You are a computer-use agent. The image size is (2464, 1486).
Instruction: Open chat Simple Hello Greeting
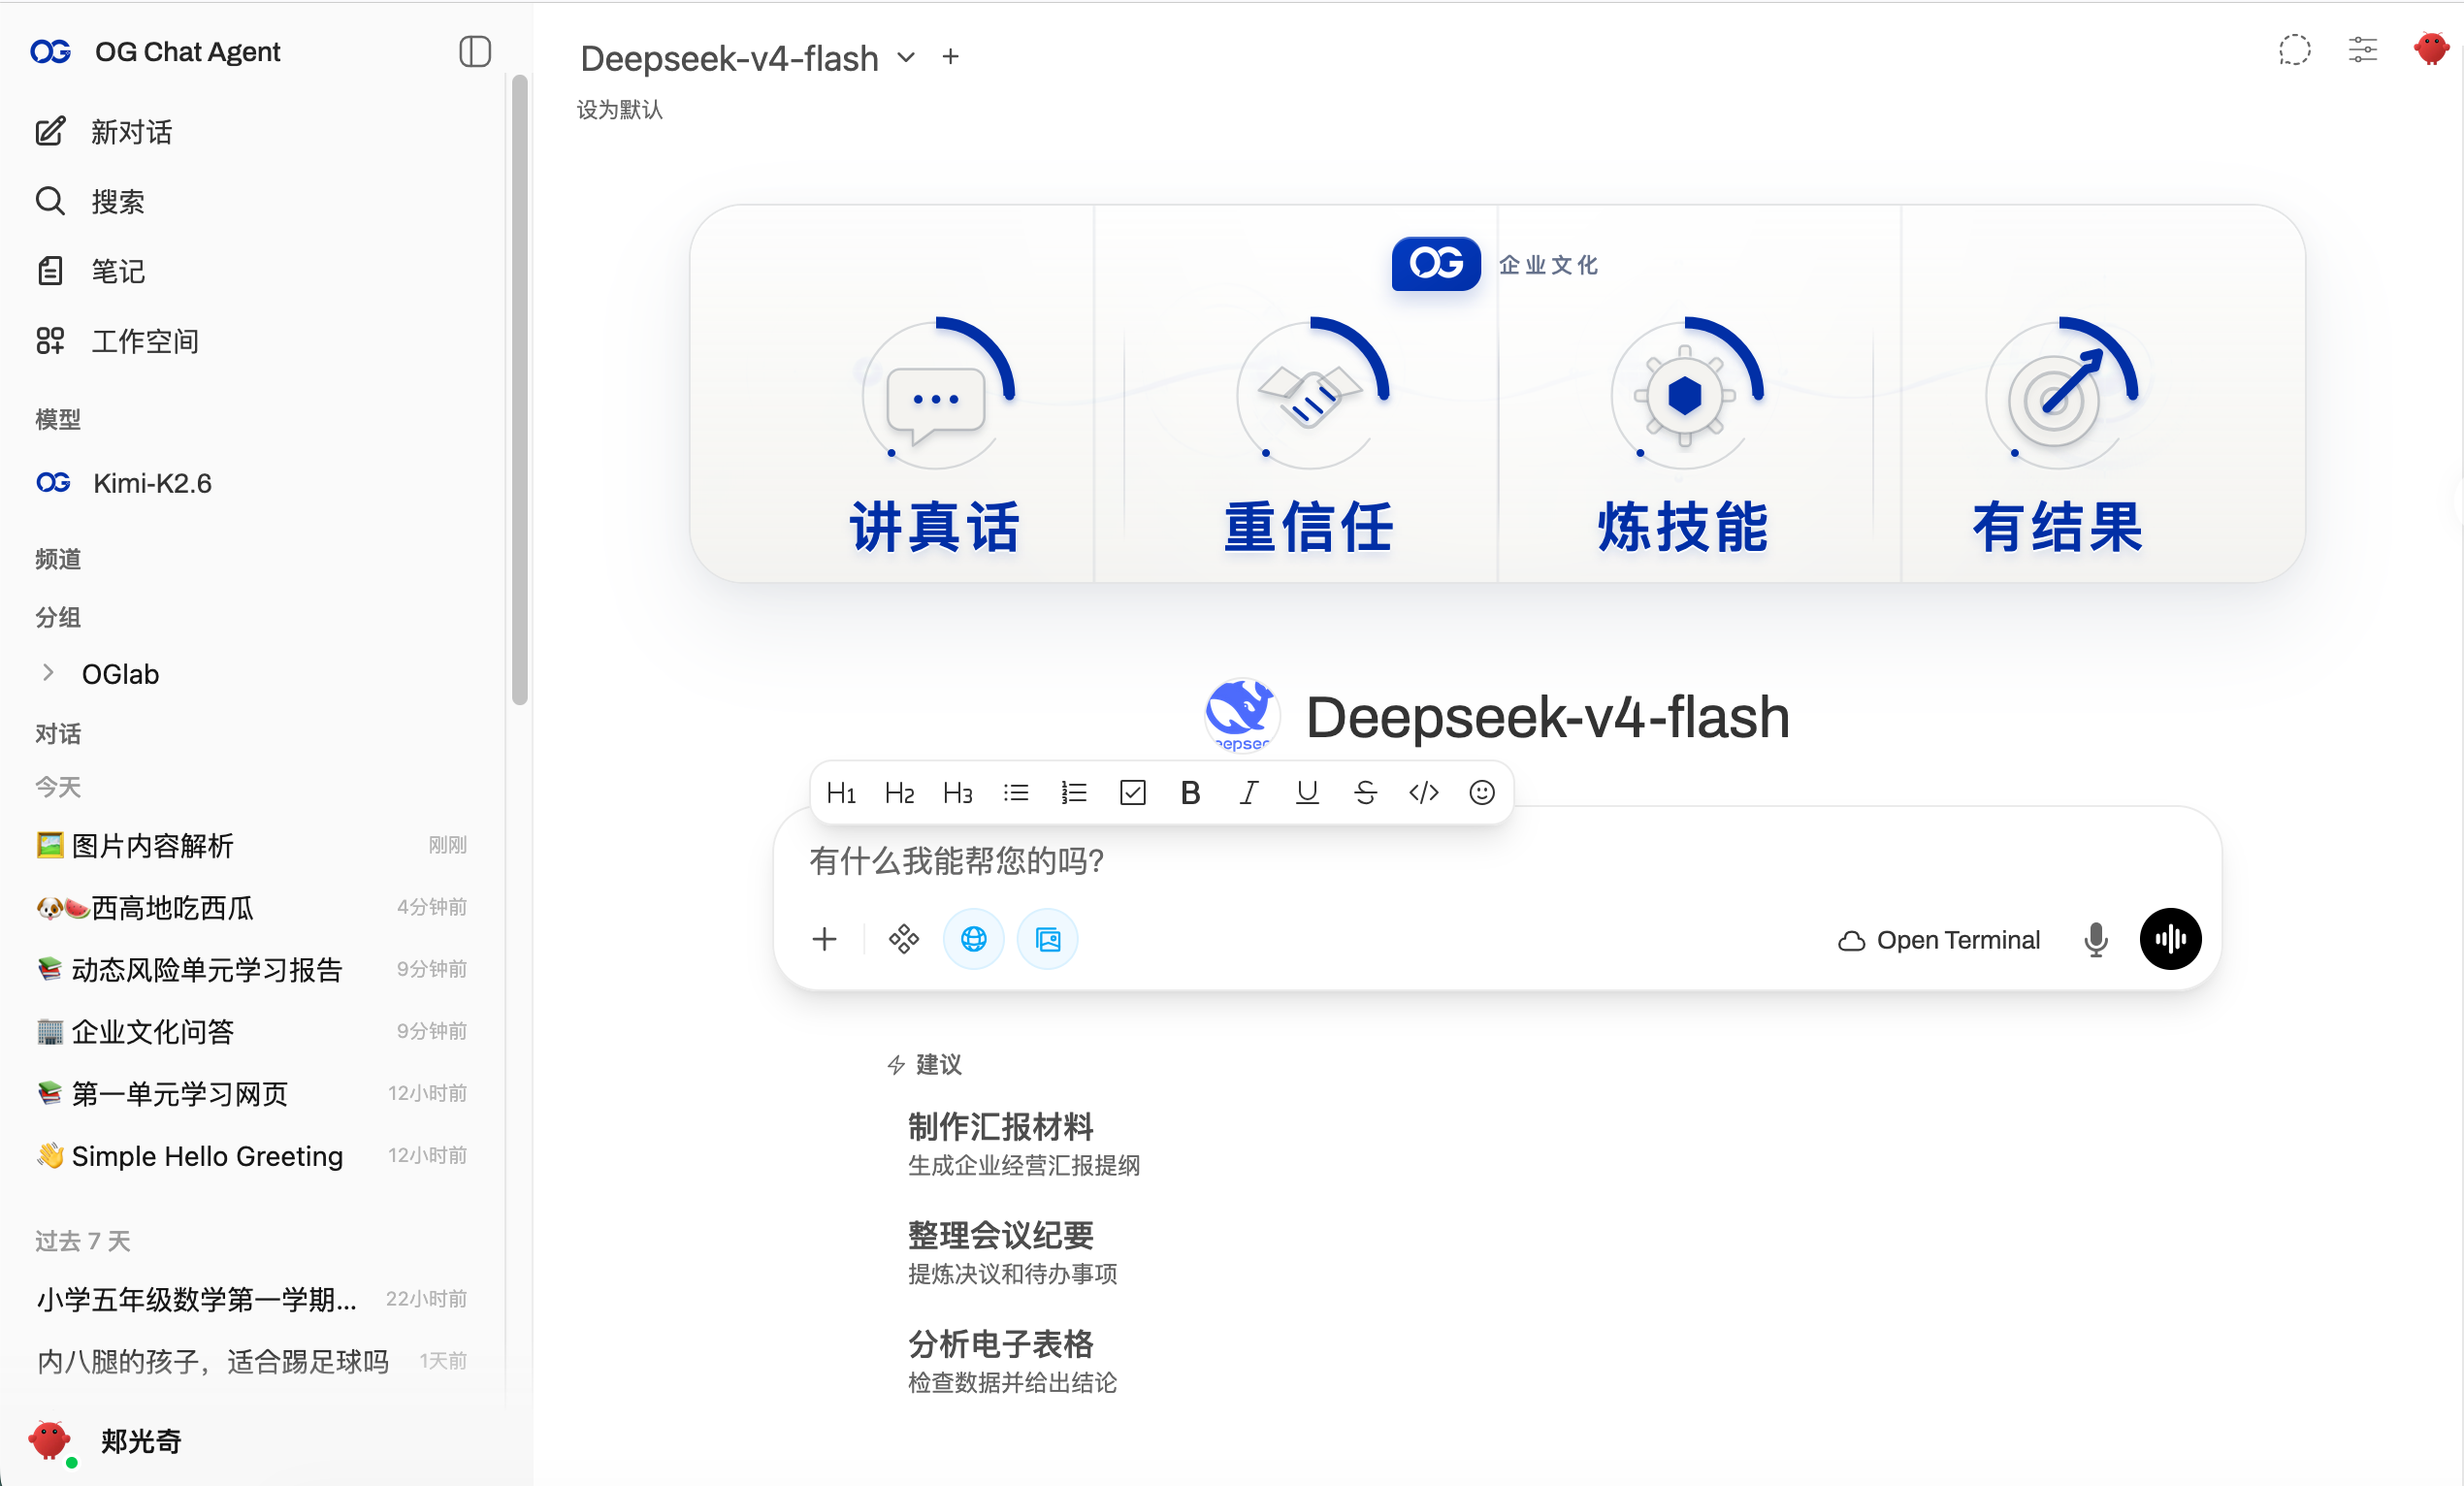point(252,1155)
